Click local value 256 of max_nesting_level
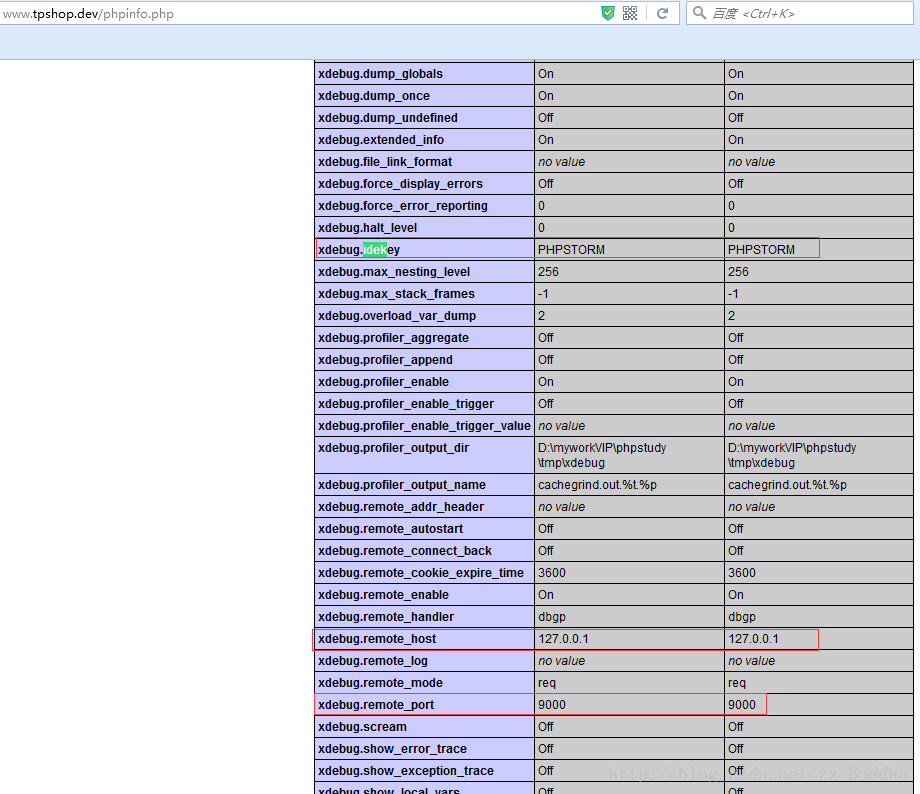Screen dimensions: 920x794 coord(548,272)
